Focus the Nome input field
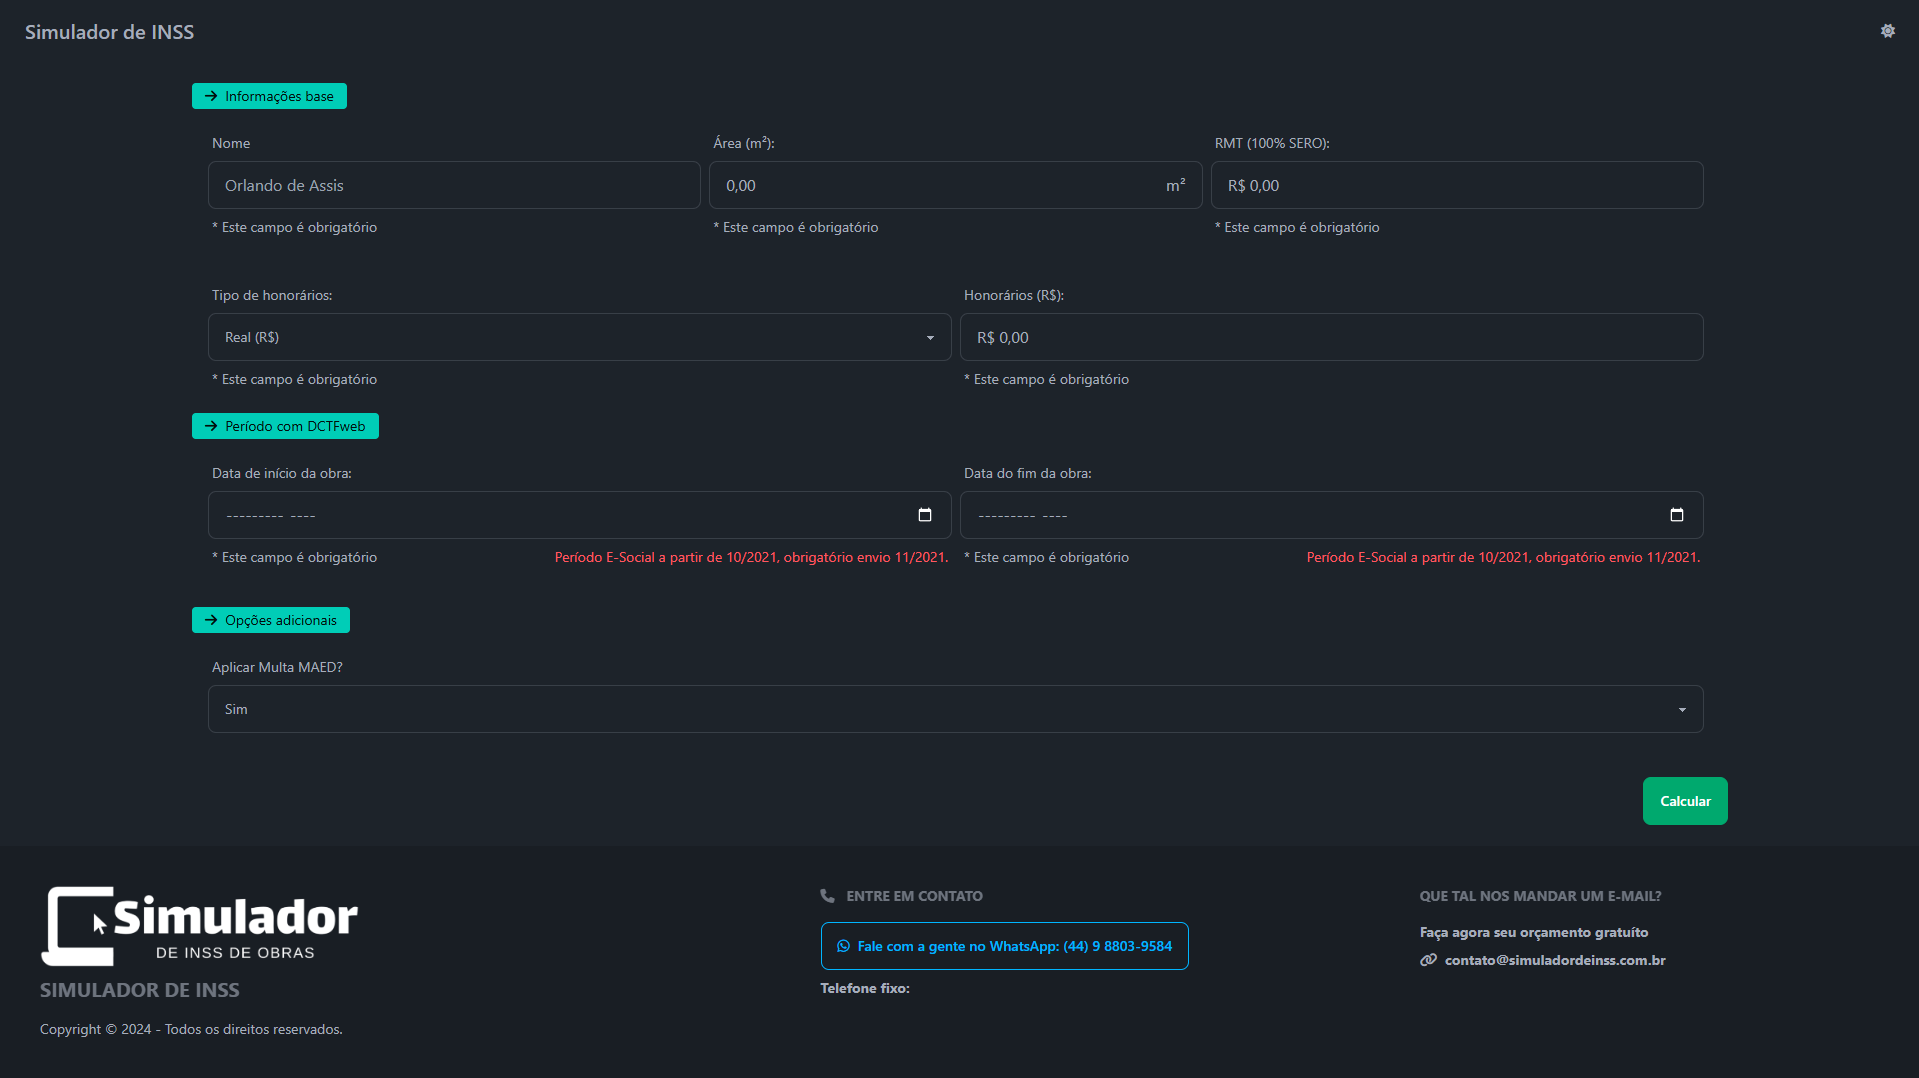1919x1078 pixels. [x=454, y=185]
